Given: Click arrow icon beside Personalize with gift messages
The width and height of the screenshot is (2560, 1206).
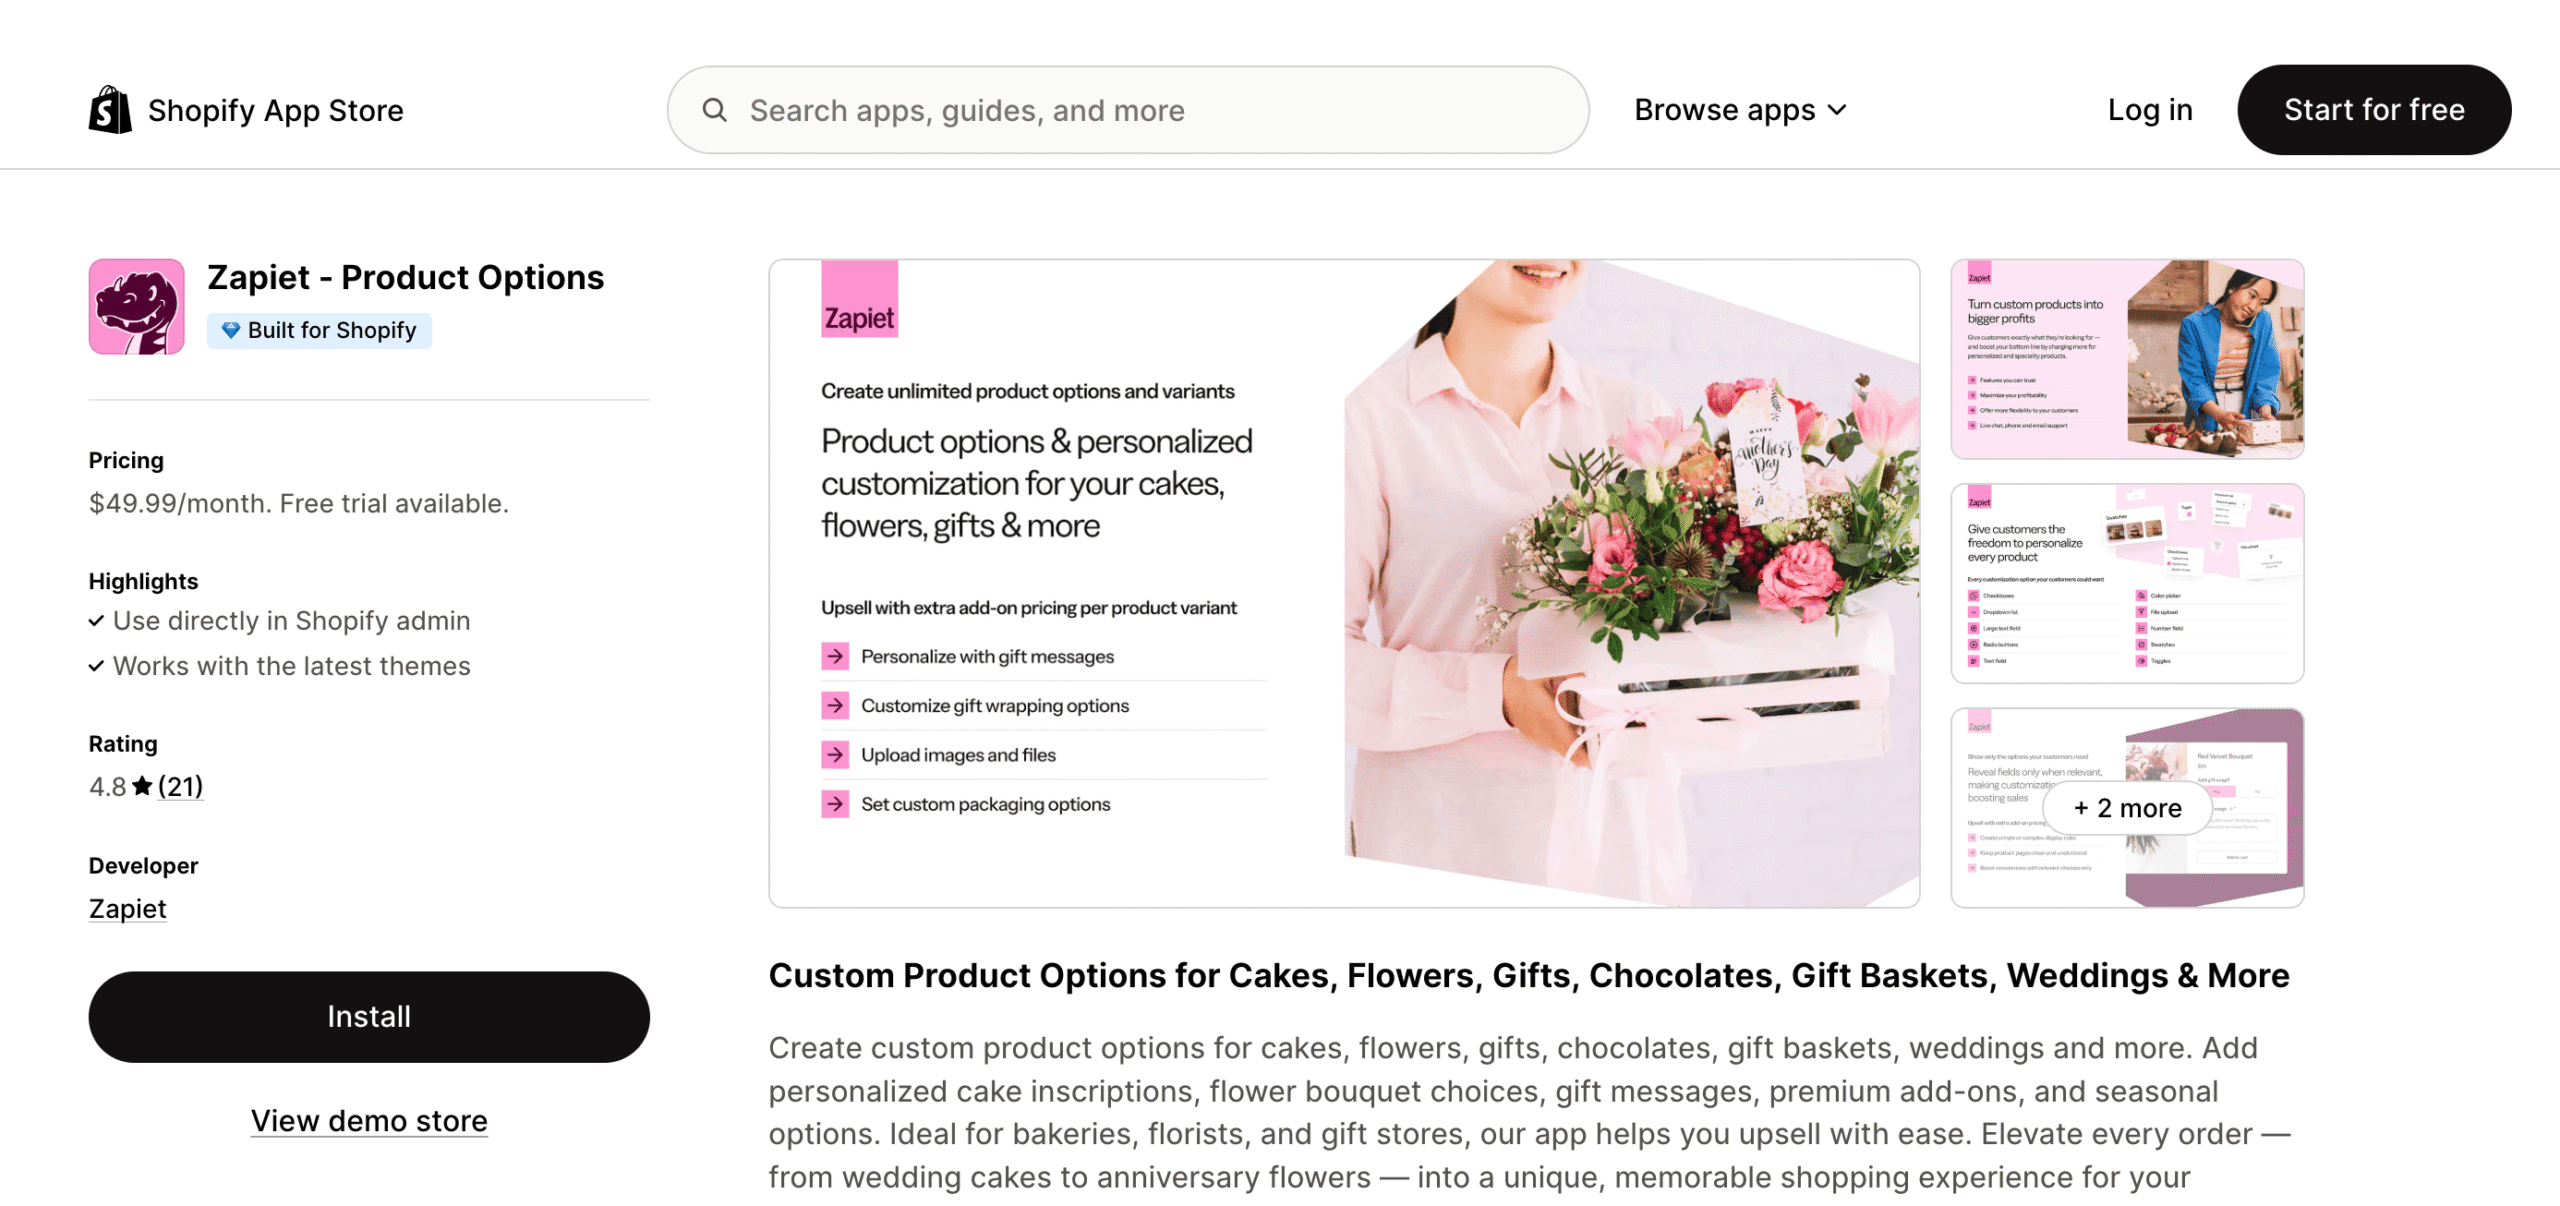Looking at the screenshot, I should [x=835, y=656].
